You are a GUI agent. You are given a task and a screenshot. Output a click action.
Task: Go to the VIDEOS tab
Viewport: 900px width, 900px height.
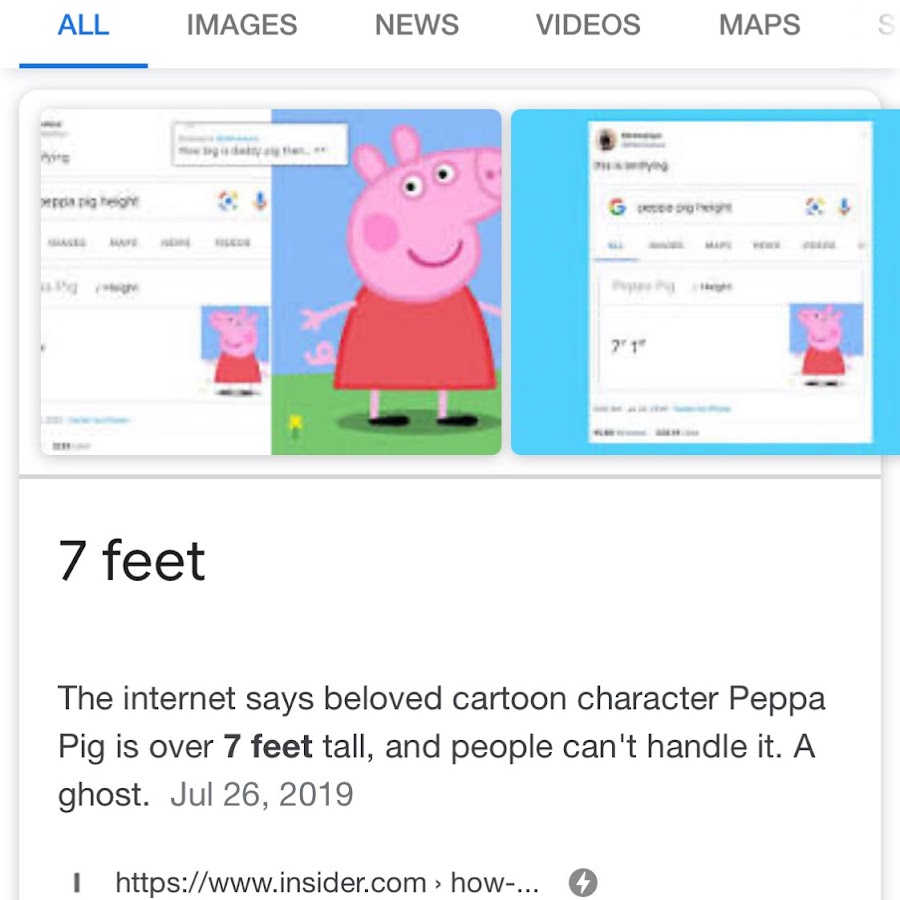click(588, 25)
